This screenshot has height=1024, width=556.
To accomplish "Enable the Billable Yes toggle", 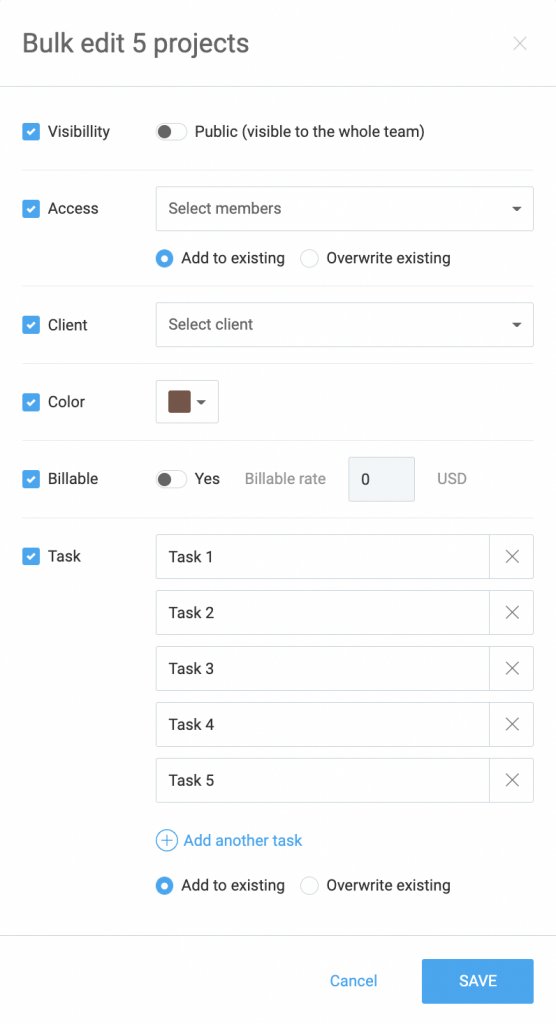I will 171,479.
